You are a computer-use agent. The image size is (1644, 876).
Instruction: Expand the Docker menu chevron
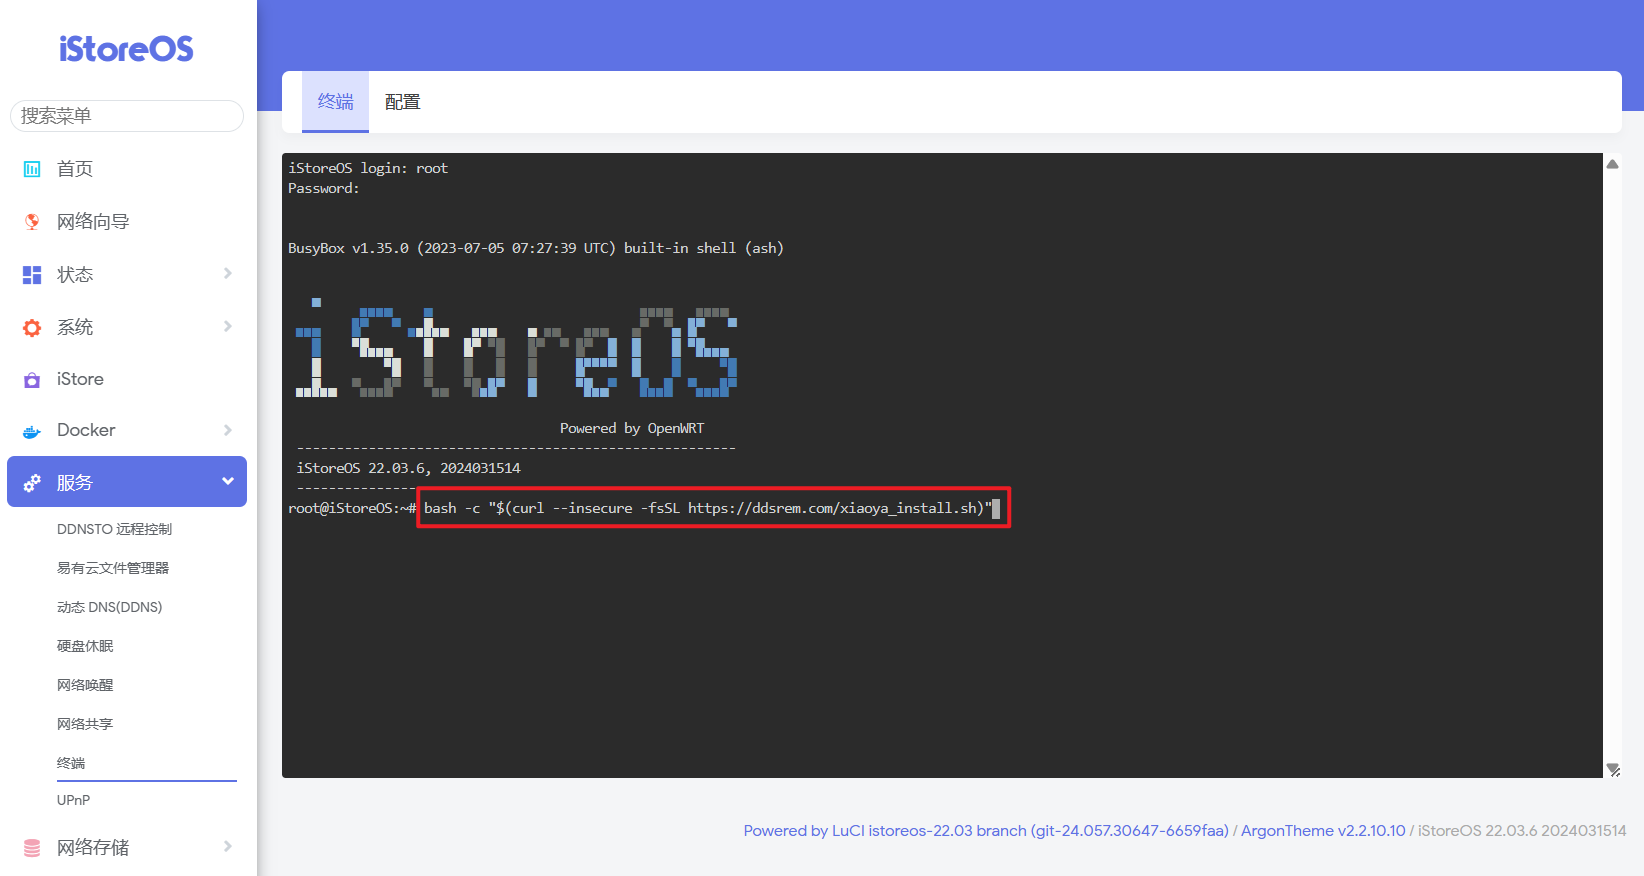point(228,430)
